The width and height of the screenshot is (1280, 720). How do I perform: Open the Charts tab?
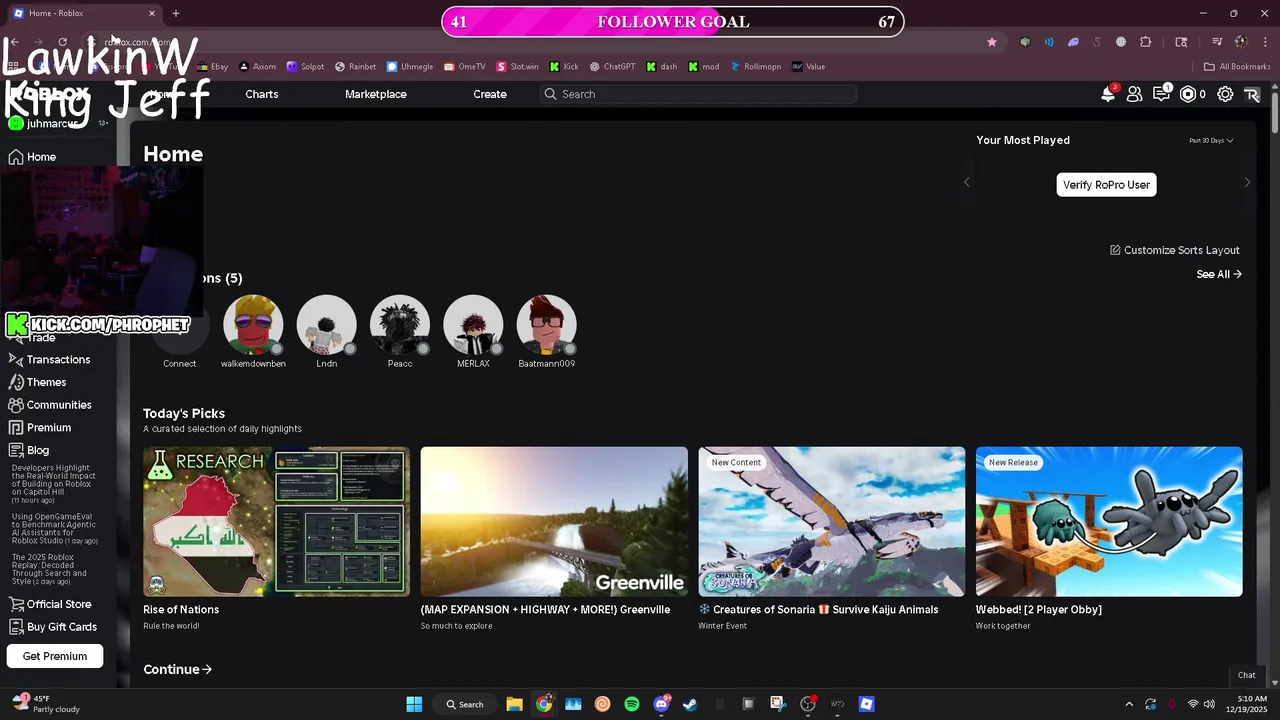(262, 94)
